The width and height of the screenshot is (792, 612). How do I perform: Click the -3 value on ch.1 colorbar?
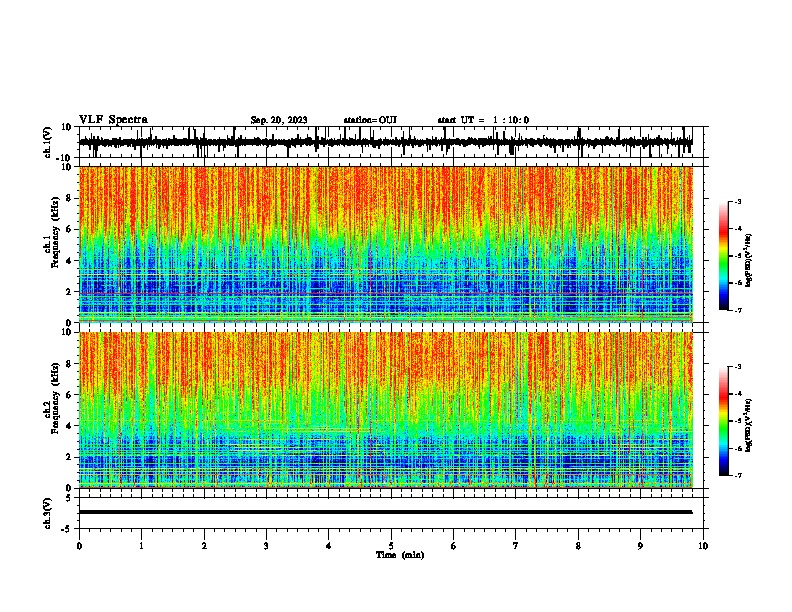click(738, 201)
